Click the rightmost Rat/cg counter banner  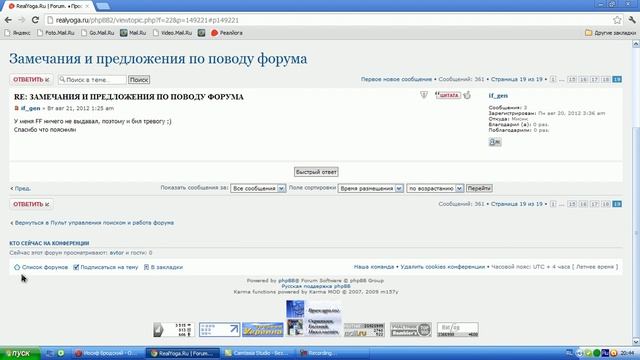tap(458, 329)
